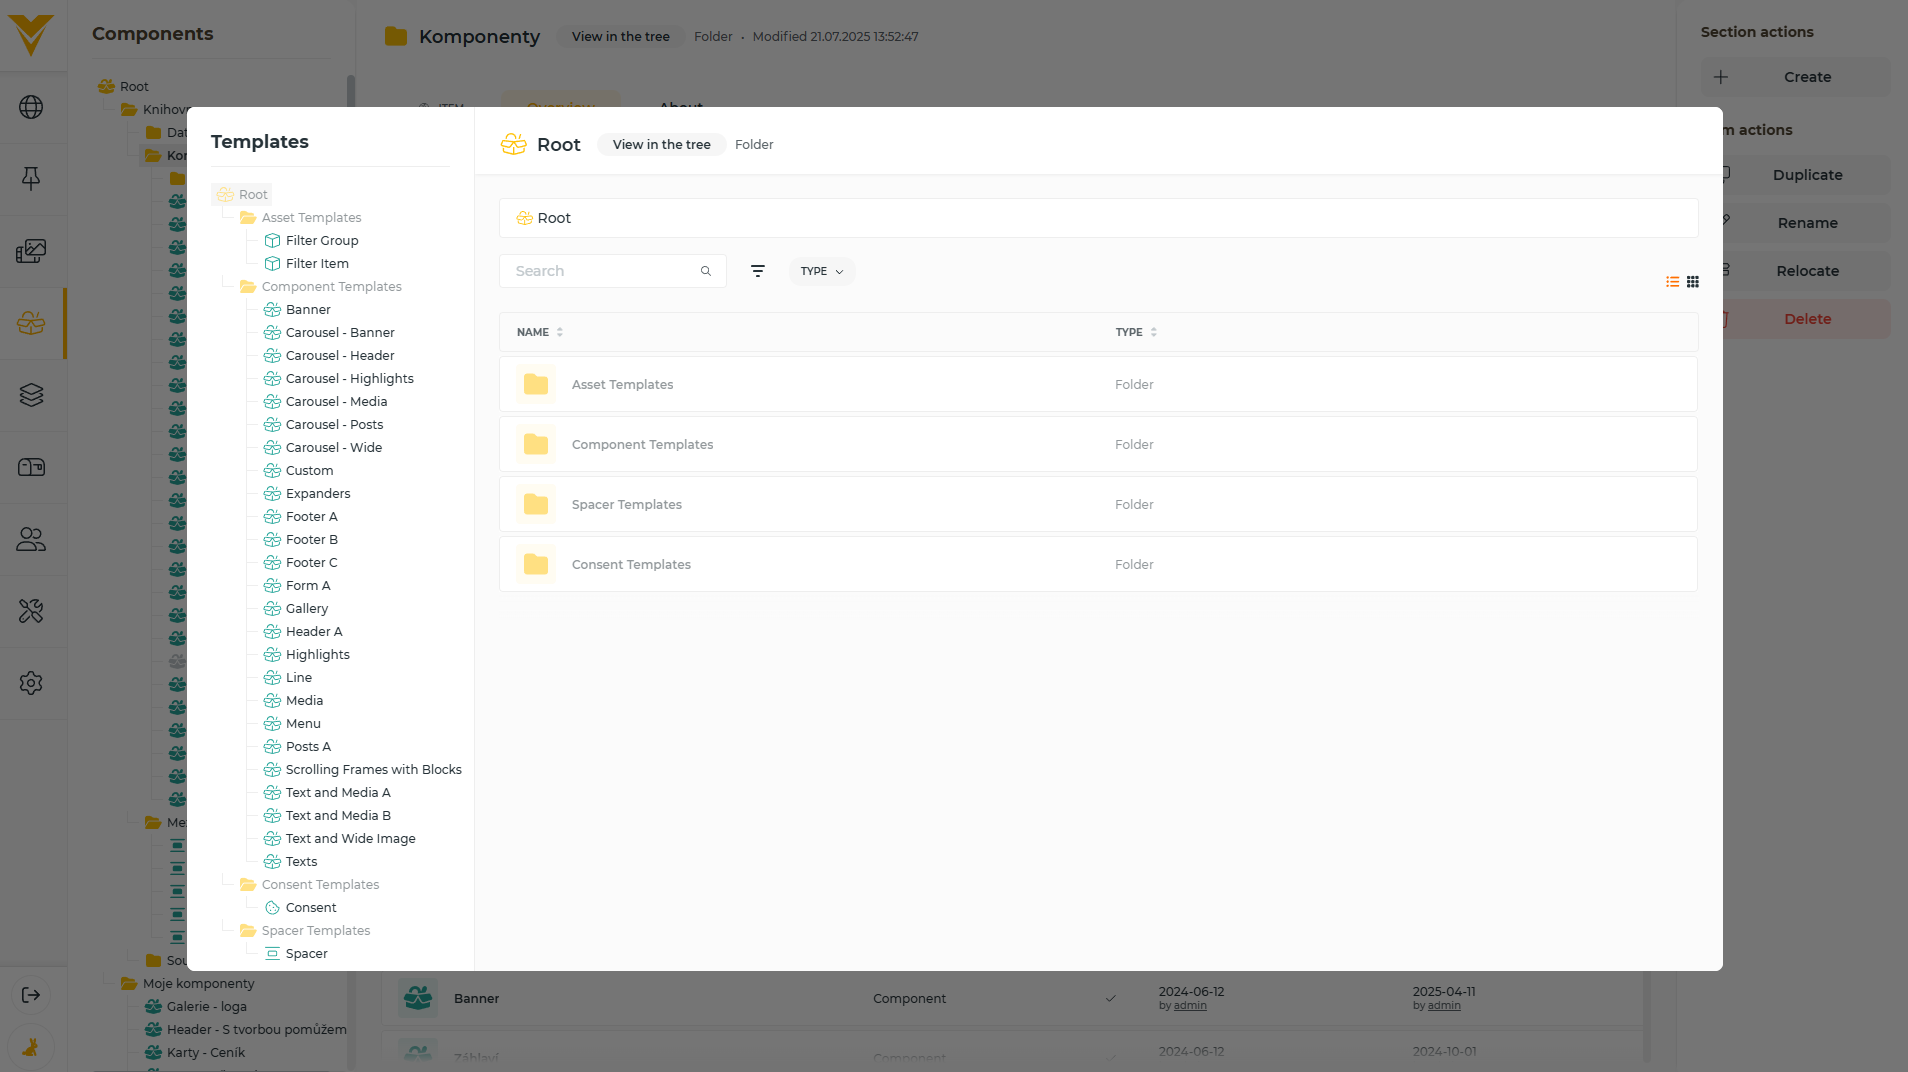Open the tools wrench sidebar icon
The width and height of the screenshot is (1908, 1072).
[x=31, y=611]
